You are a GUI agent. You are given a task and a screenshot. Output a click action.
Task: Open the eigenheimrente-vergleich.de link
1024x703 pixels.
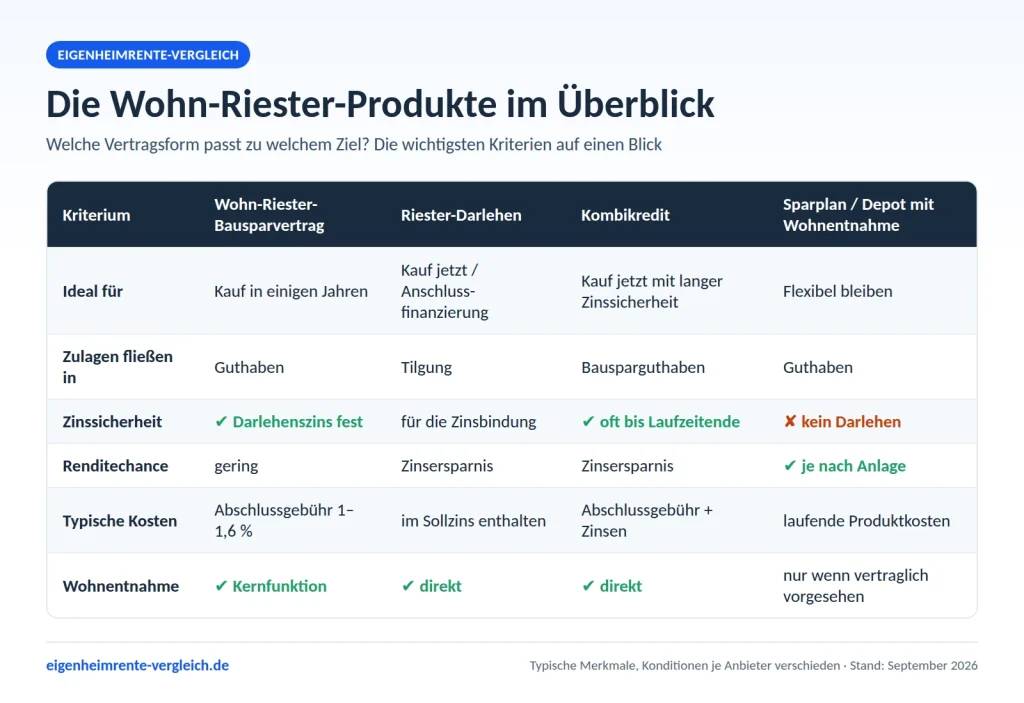(x=137, y=665)
